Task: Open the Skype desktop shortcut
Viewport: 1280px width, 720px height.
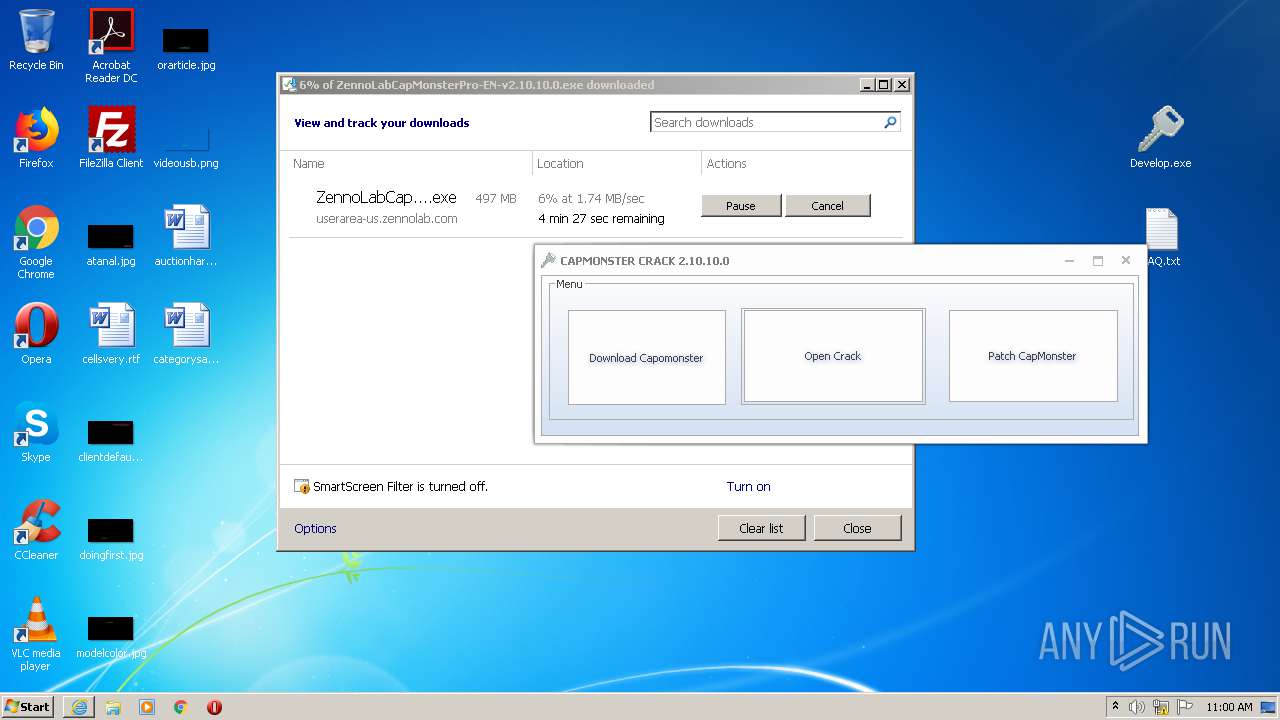Action: (x=36, y=432)
